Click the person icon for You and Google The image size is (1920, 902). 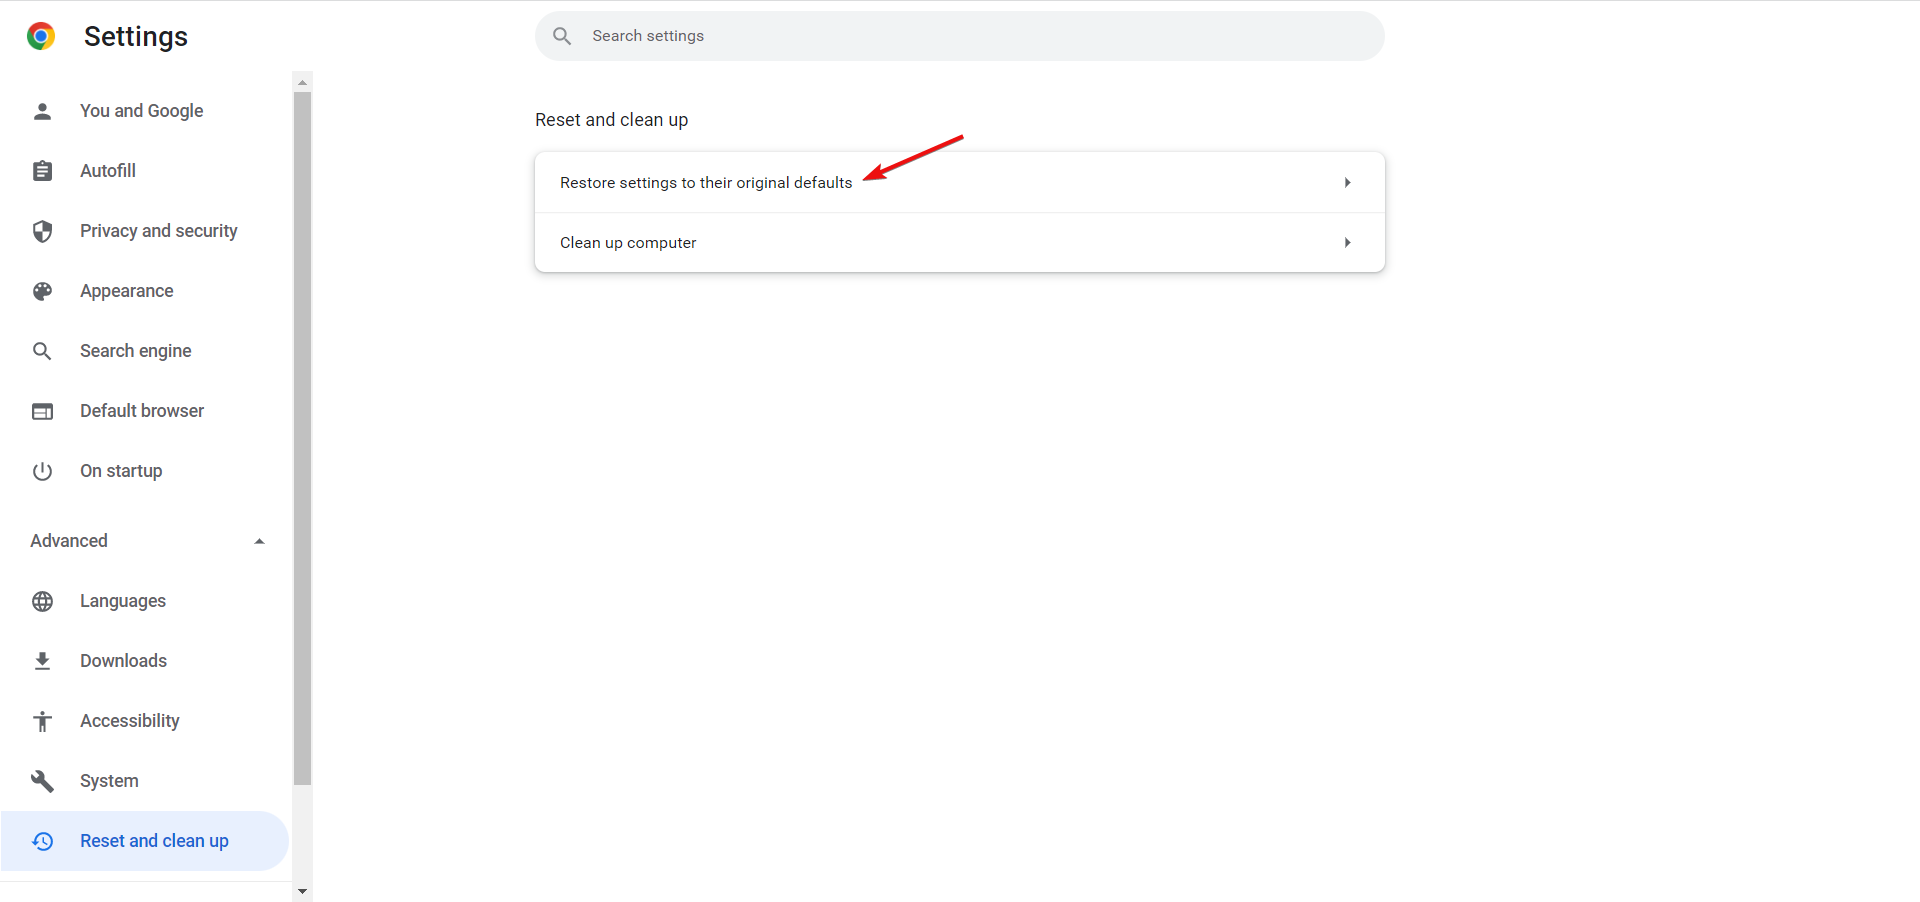tap(42, 111)
